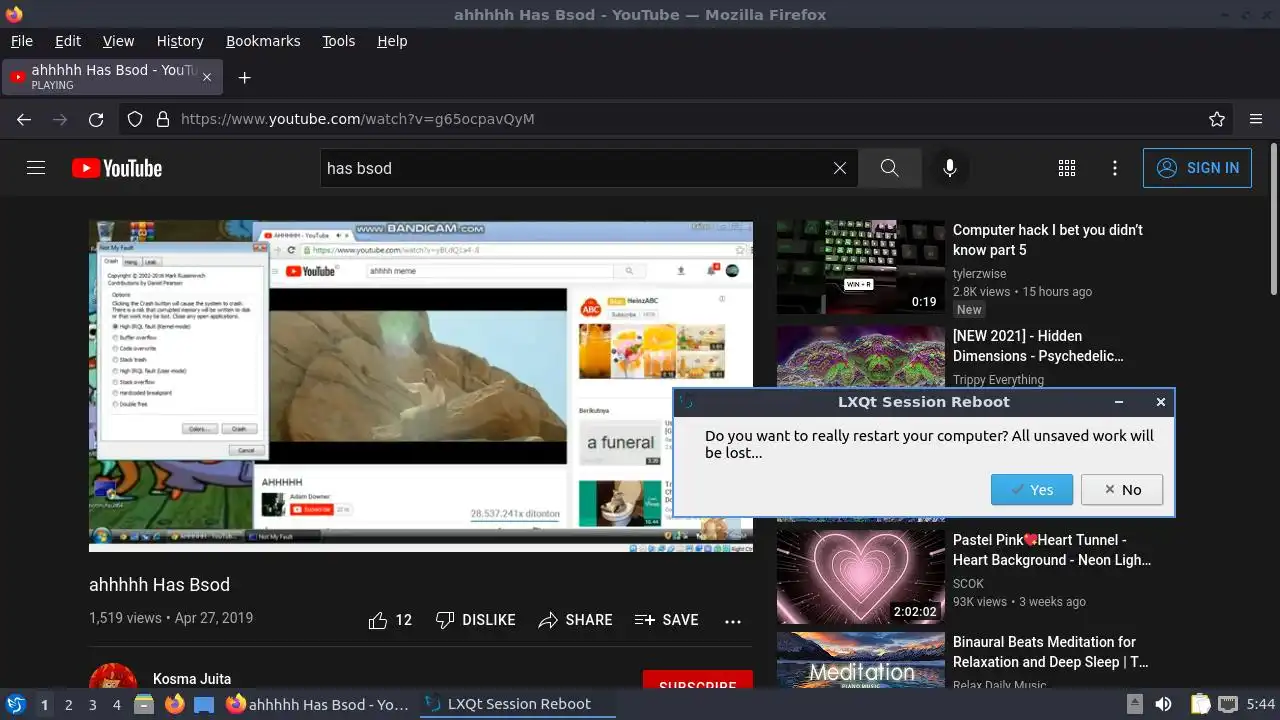View site info via padlock icon
Screen dimensions: 1280x720
coord(163,119)
